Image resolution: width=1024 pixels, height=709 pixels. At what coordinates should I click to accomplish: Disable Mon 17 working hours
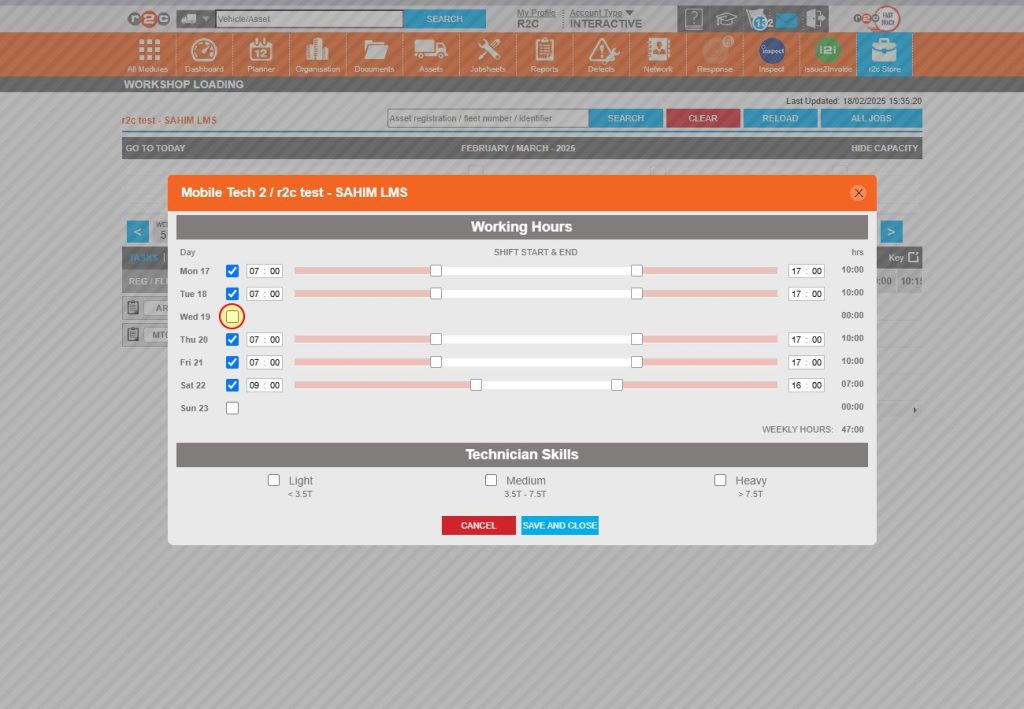tap(232, 270)
